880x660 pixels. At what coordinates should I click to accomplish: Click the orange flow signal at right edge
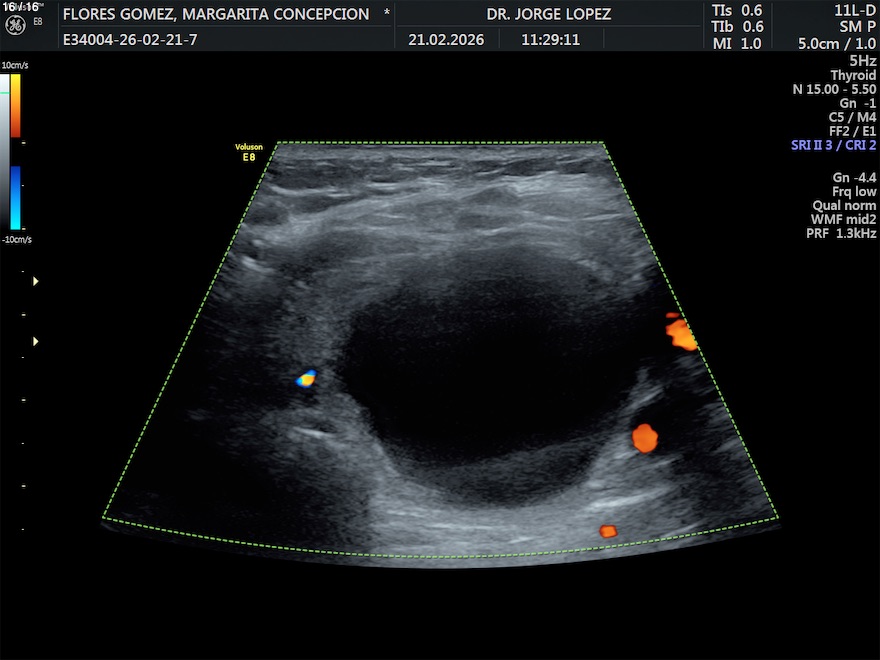tap(682, 333)
